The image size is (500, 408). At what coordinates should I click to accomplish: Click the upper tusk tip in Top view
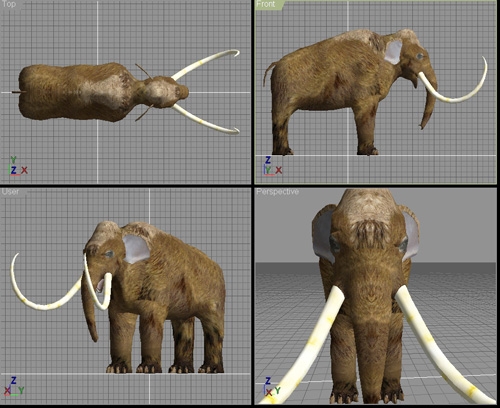236,52
